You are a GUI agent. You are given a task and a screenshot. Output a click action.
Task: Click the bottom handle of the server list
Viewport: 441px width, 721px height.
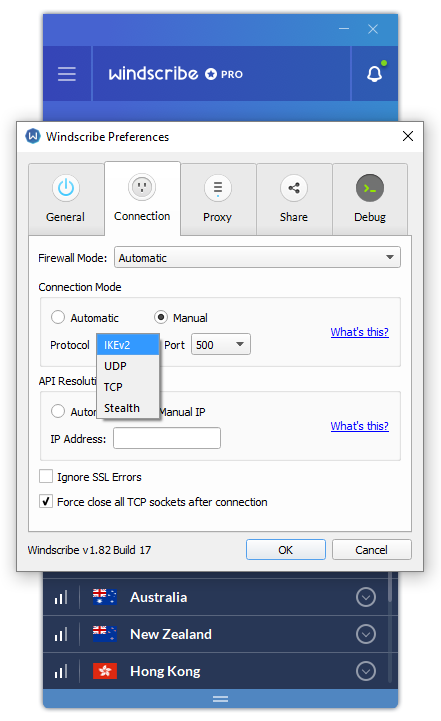point(220,698)
